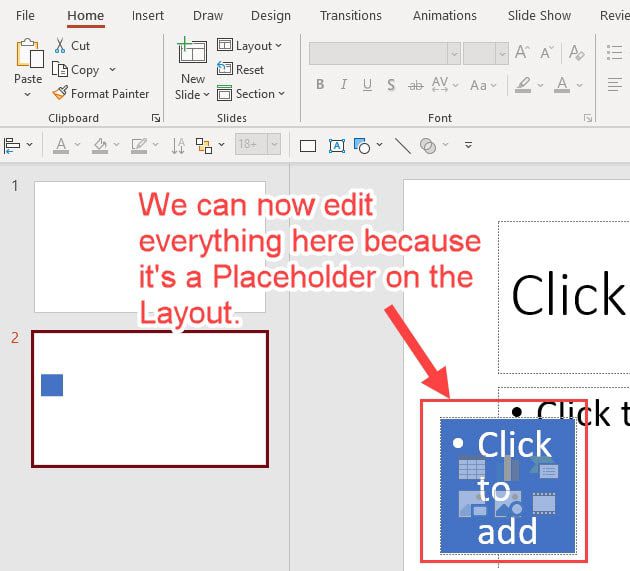Activate the Format Painter brush

click(x=60, y=93)
